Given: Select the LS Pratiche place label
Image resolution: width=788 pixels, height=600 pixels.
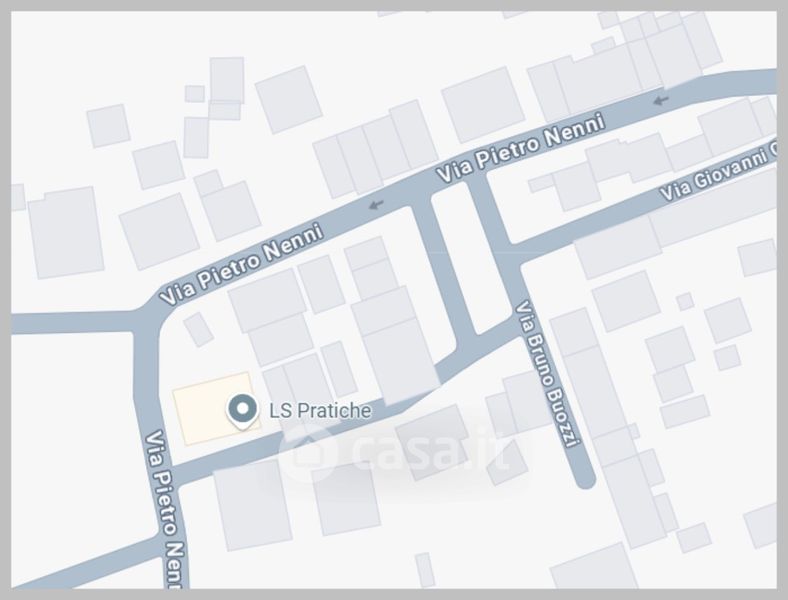Looking at the screenshot, I should [320, 411].
